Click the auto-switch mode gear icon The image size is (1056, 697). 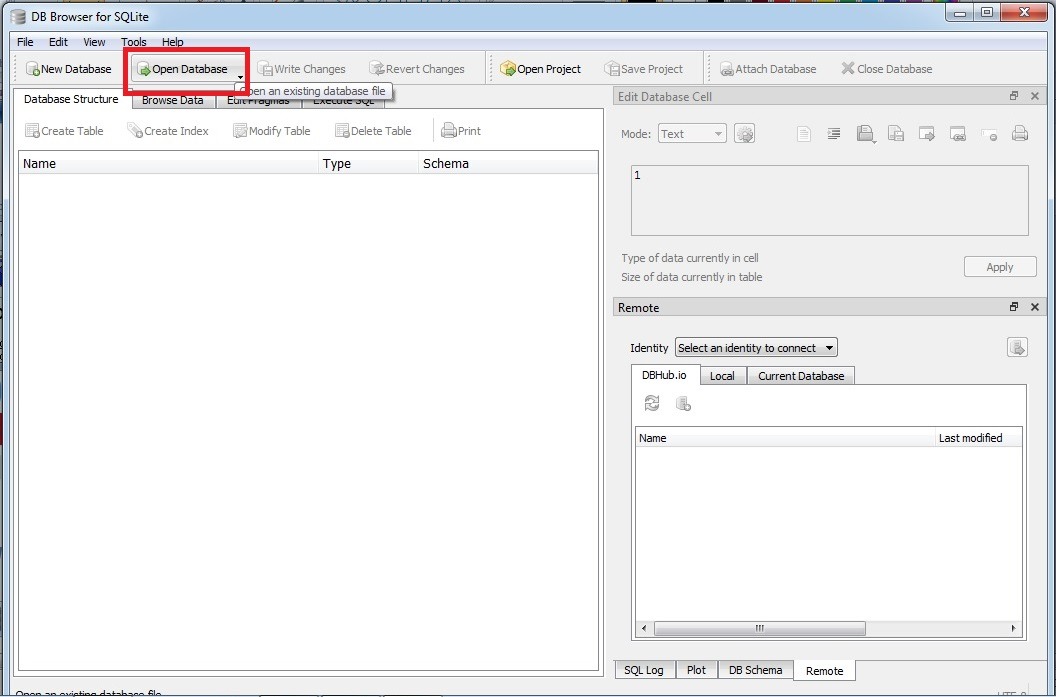744,133
